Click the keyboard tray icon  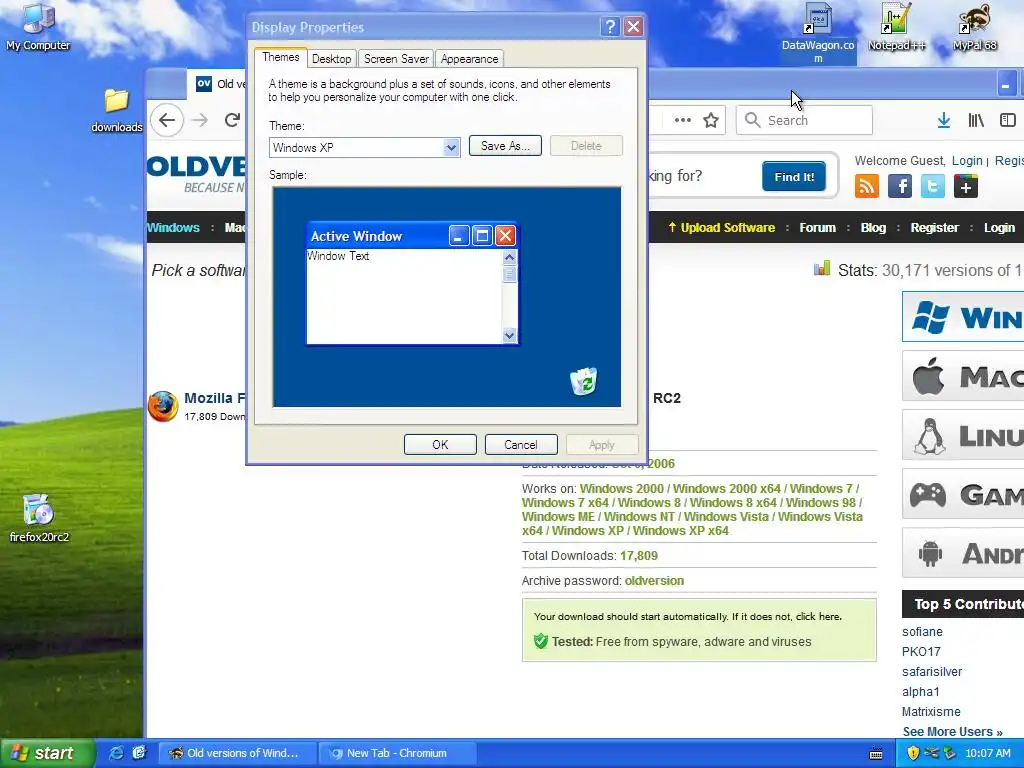pyautogui.click(x=876, y=754)
